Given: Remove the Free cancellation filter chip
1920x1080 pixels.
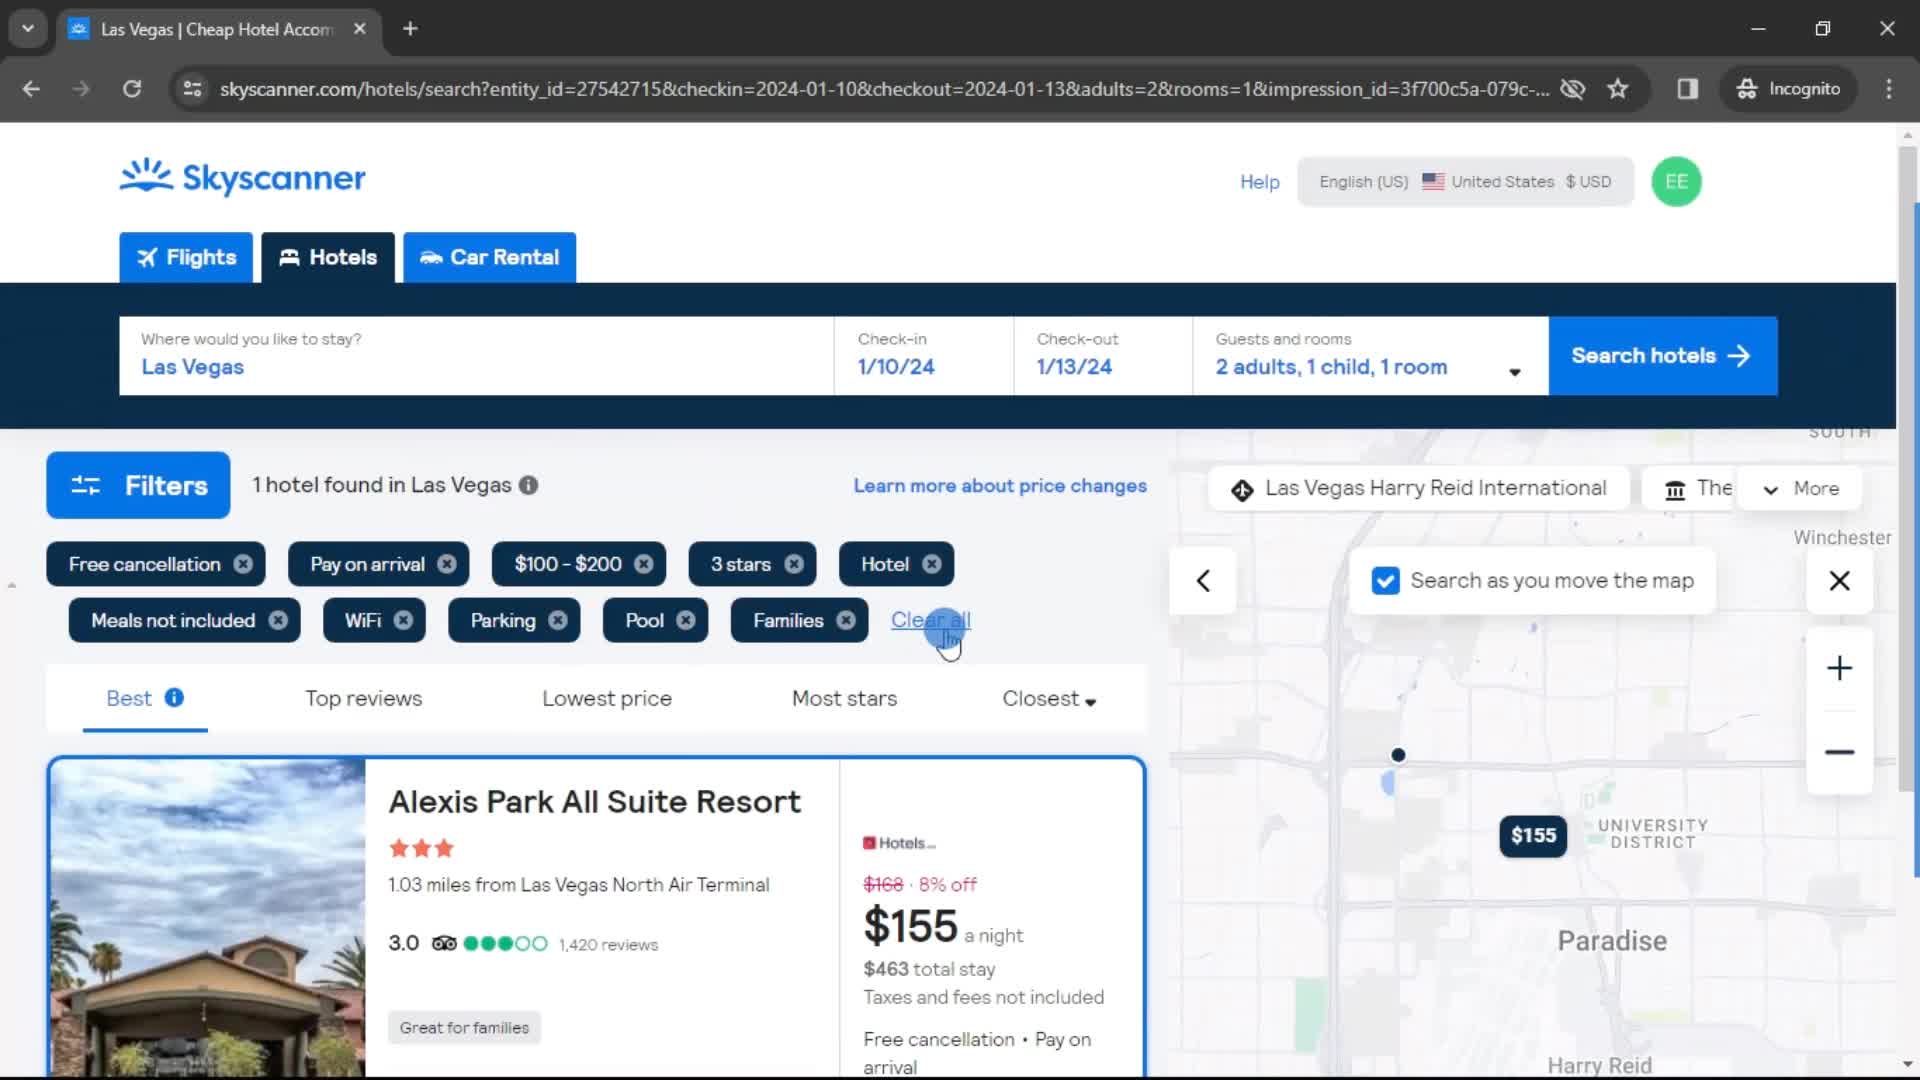Looking at the screenshot, I should [243, 564].
